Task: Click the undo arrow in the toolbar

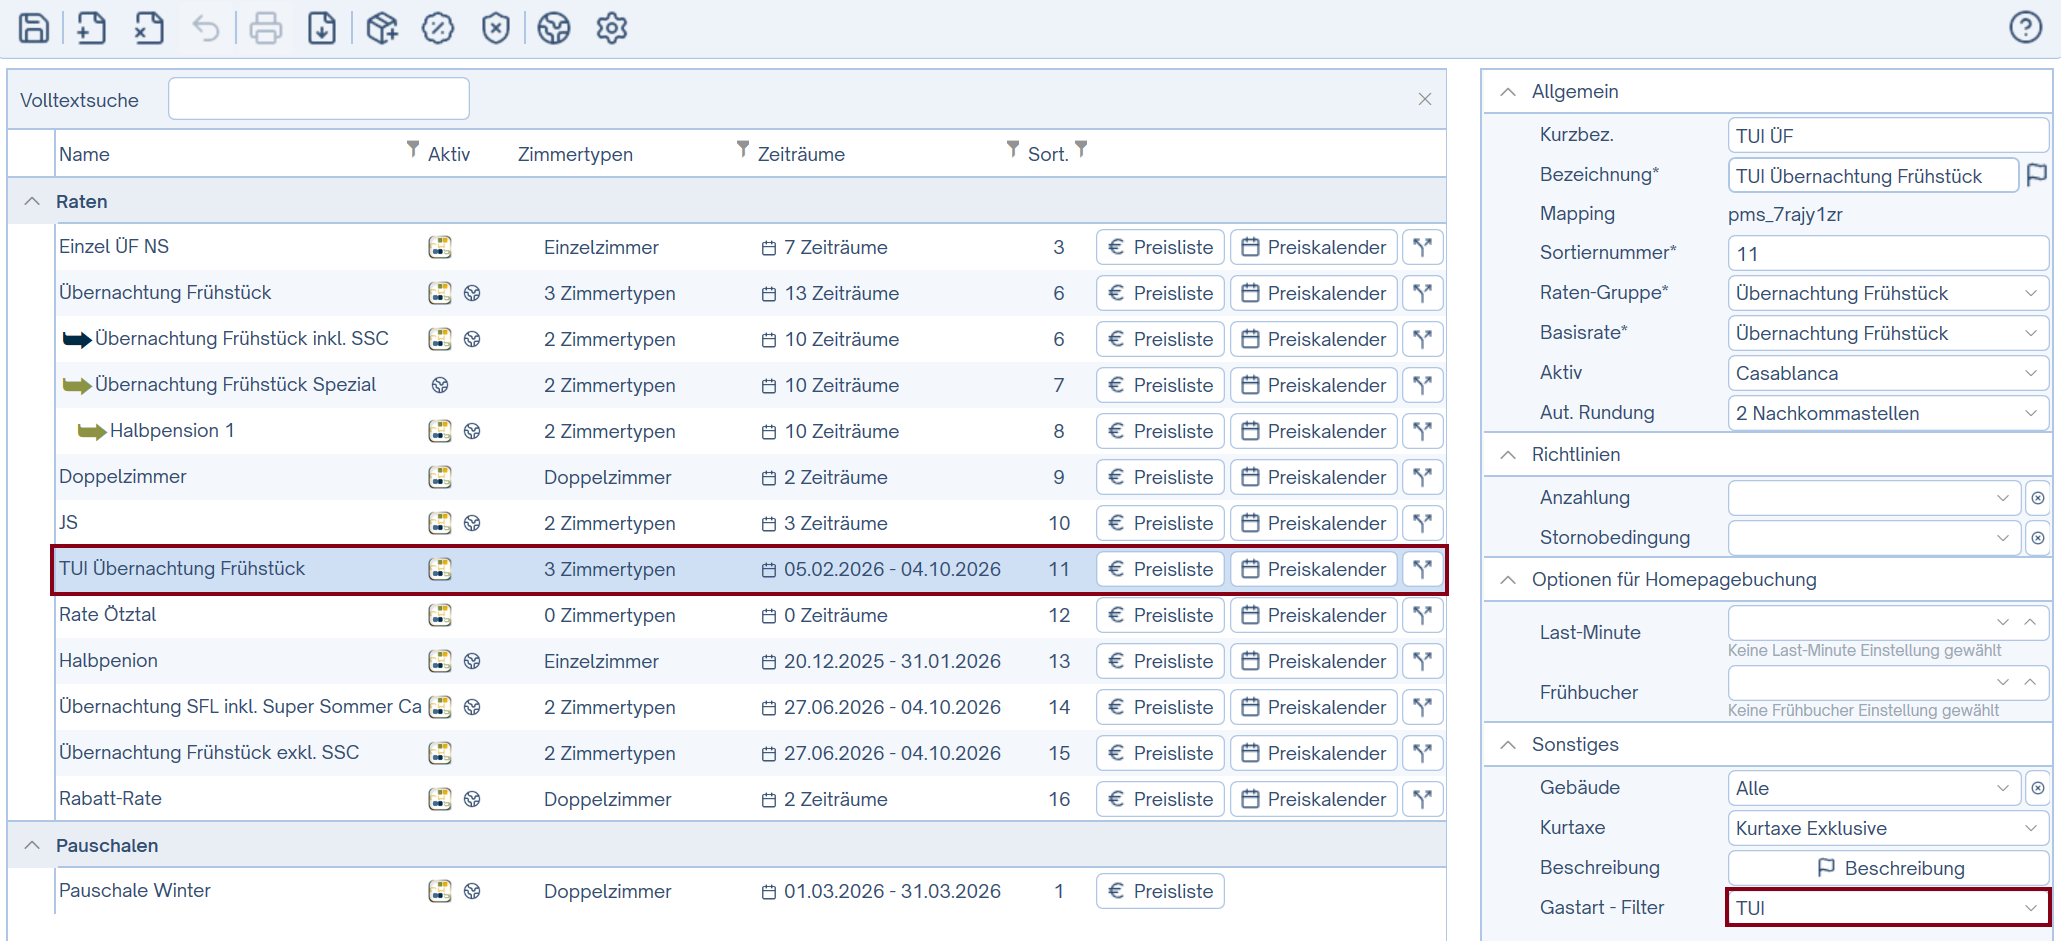Action: point(206,29)
